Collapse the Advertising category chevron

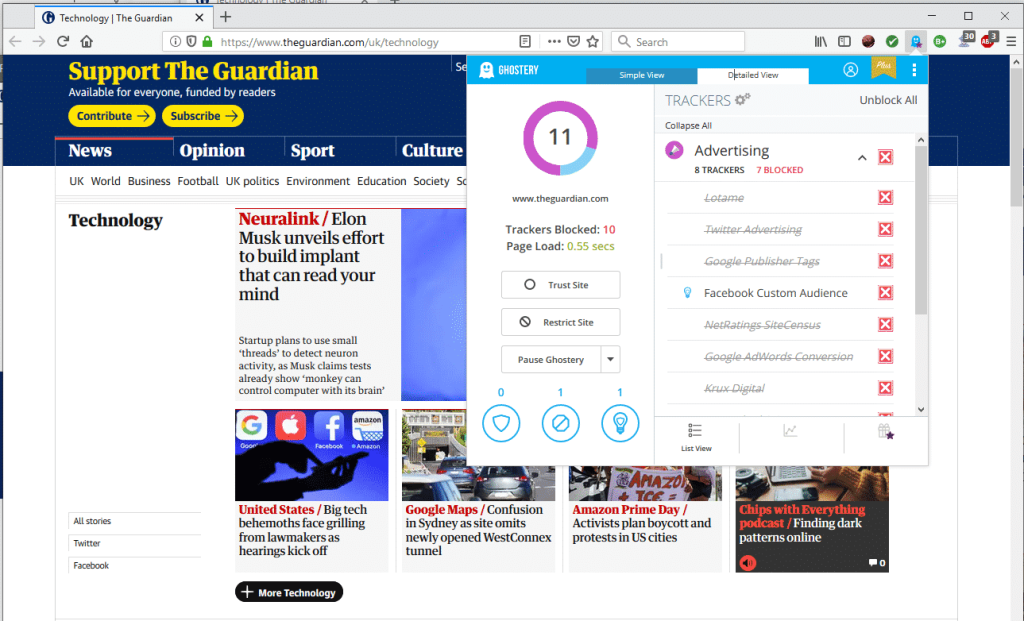862,158
